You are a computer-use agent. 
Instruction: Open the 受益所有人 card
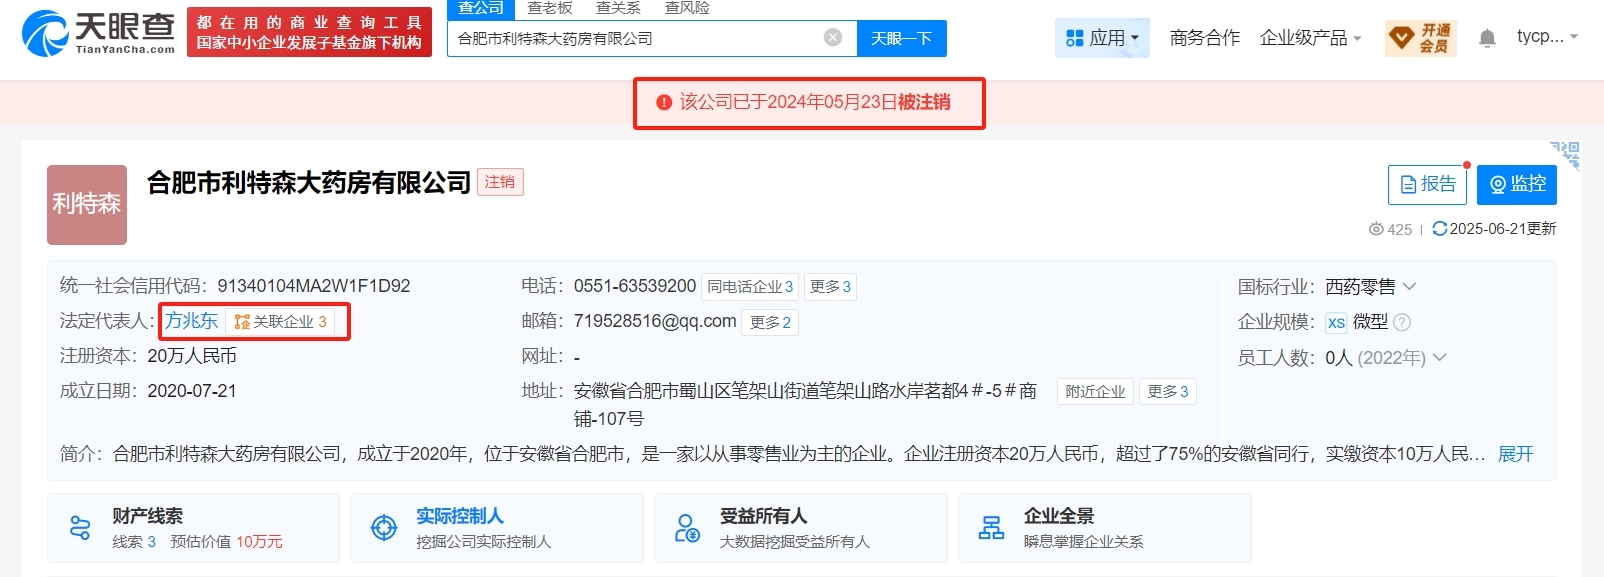[801, 528]
